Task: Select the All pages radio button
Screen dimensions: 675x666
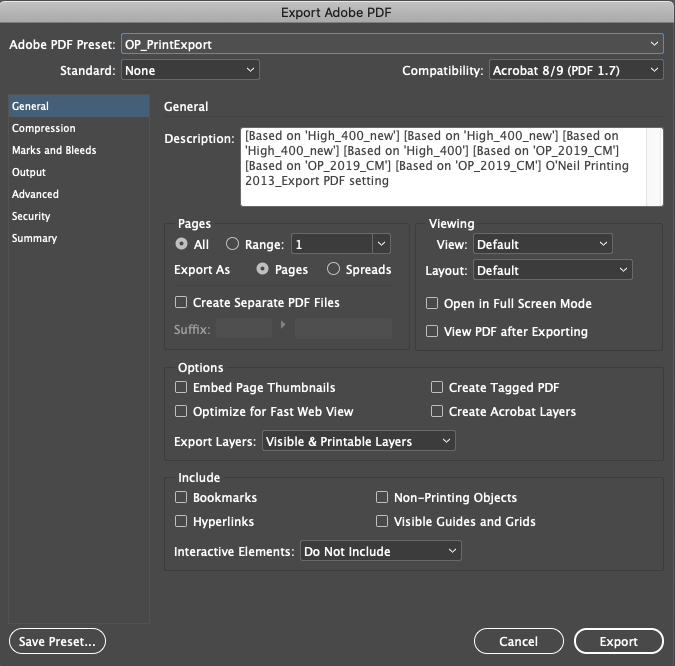Action: coord(182,244)
